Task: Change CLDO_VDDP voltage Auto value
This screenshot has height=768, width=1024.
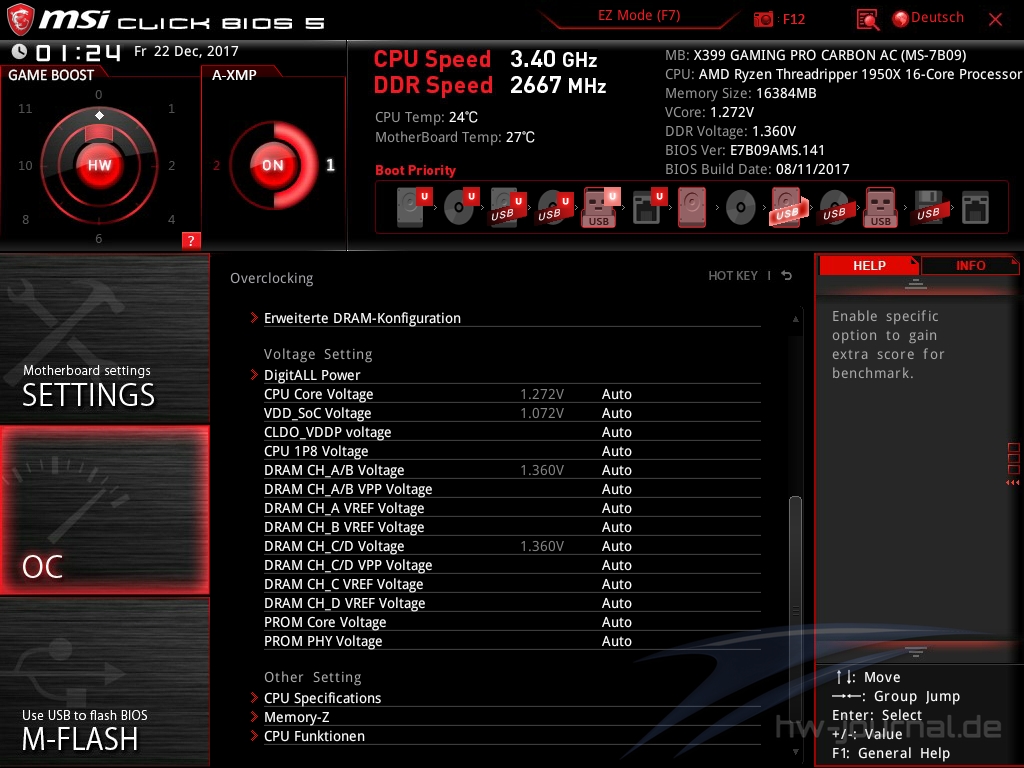Action: pyautogui.click(x=616, y=432)
